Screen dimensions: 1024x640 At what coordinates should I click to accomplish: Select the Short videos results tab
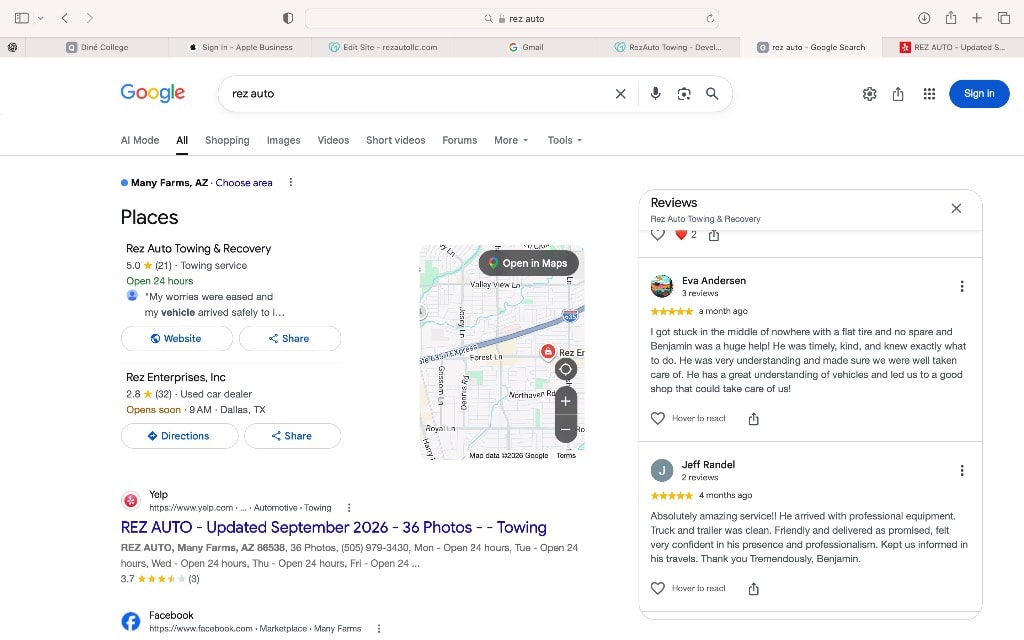[395, 140]
